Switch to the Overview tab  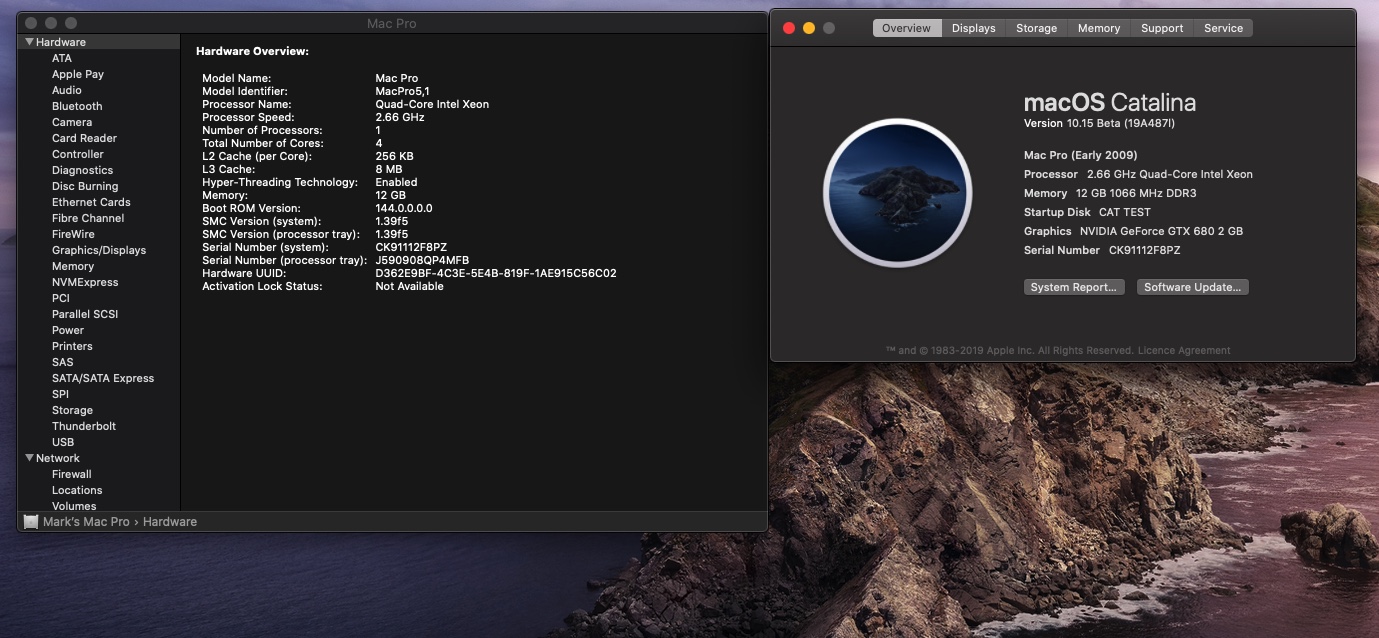click(906, 28)
